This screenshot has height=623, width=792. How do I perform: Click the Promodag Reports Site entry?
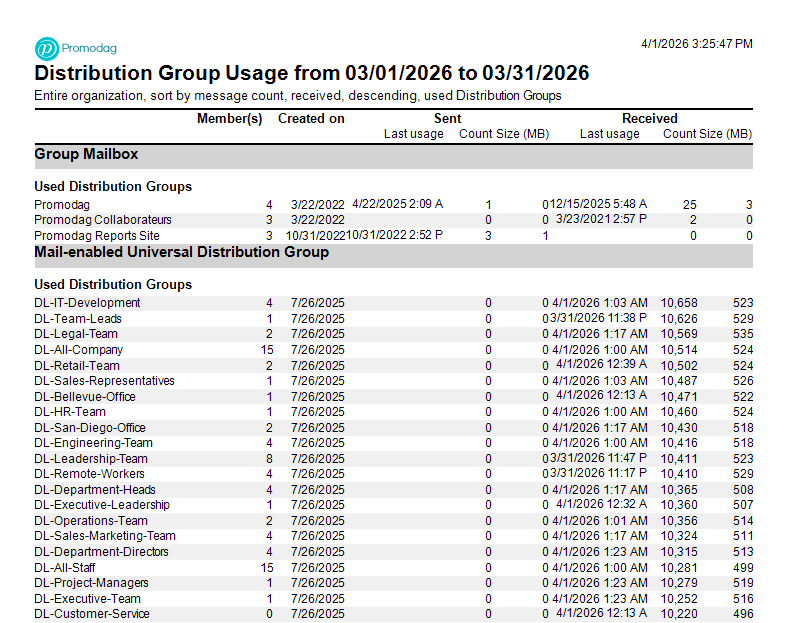pyautogui.click(x=96, y=236)
